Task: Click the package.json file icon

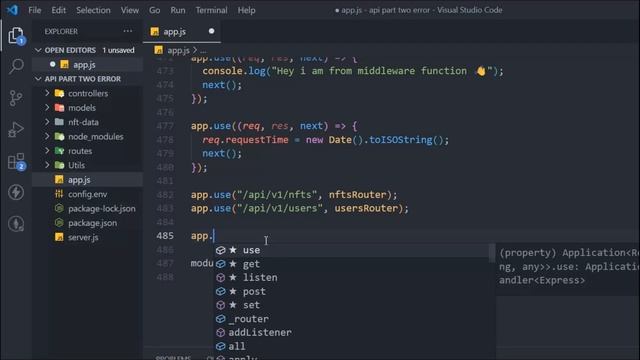Action: pyautogui.click(x=59, y=223)
